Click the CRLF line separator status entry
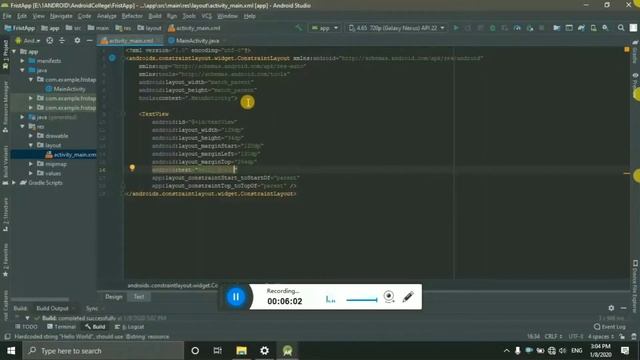This screenshot has height=360, width=640. click(553, 336)
